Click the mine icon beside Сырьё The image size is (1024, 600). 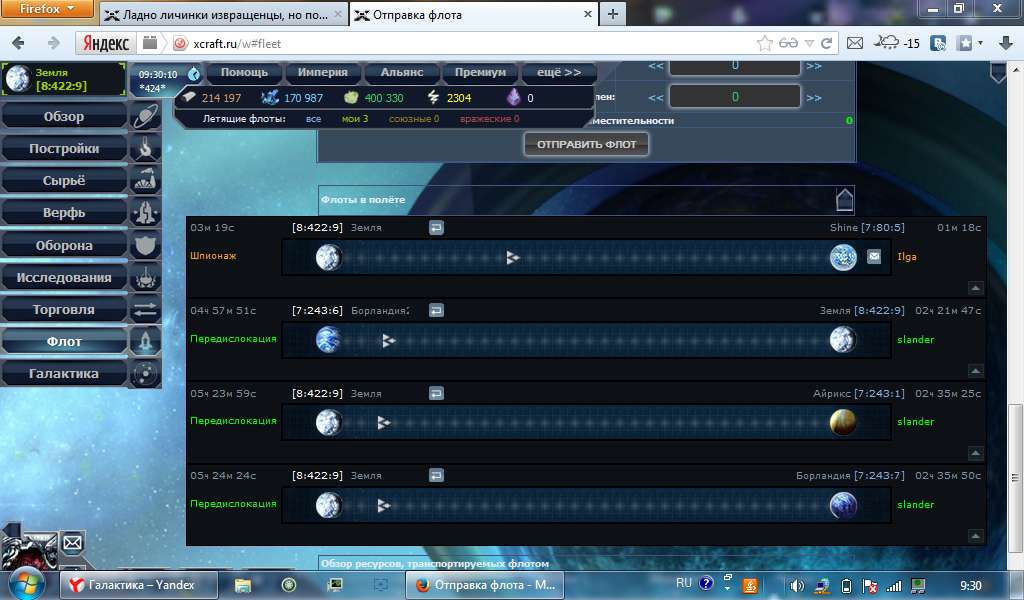click(x=145, y=180)
